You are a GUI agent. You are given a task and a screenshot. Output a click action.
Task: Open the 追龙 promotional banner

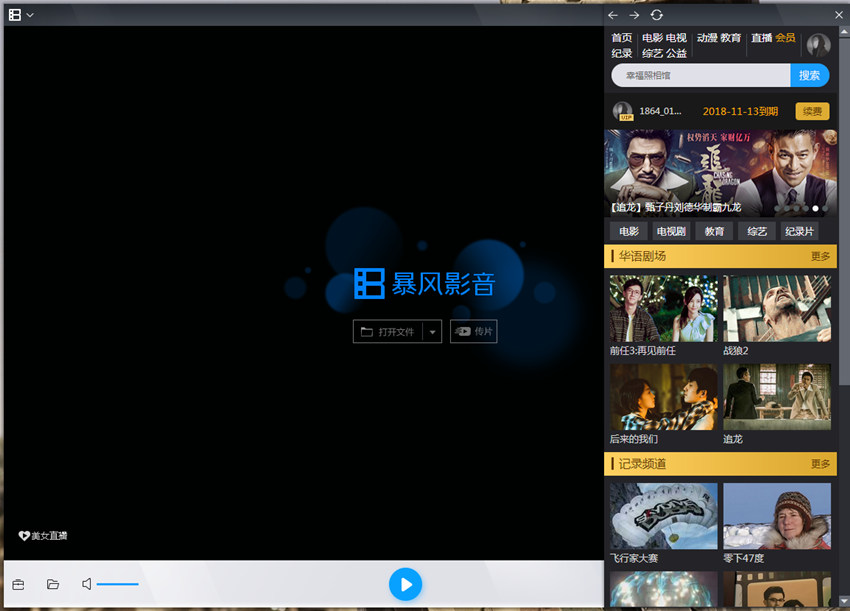click(720, 173)
